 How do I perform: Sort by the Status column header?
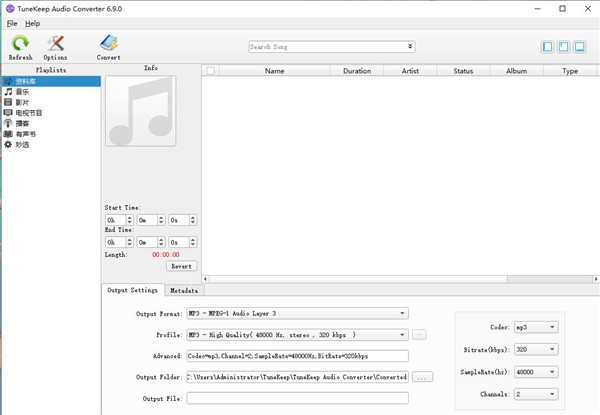pos(463,71)
